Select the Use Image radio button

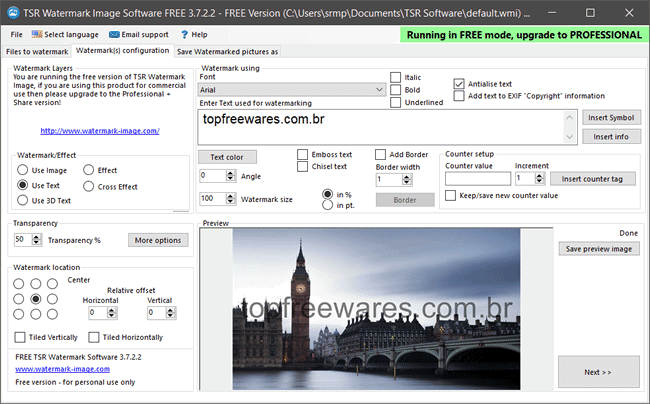pyautogui.click(x=23, y=171)
